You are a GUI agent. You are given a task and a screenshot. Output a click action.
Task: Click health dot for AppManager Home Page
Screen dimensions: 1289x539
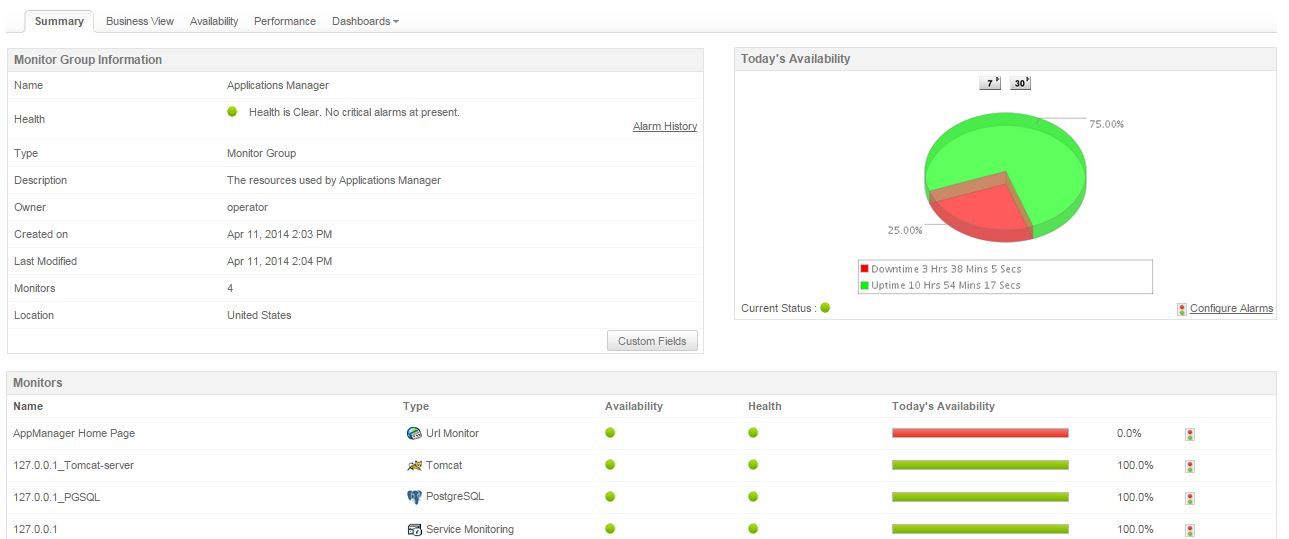(x=753, y=433)
